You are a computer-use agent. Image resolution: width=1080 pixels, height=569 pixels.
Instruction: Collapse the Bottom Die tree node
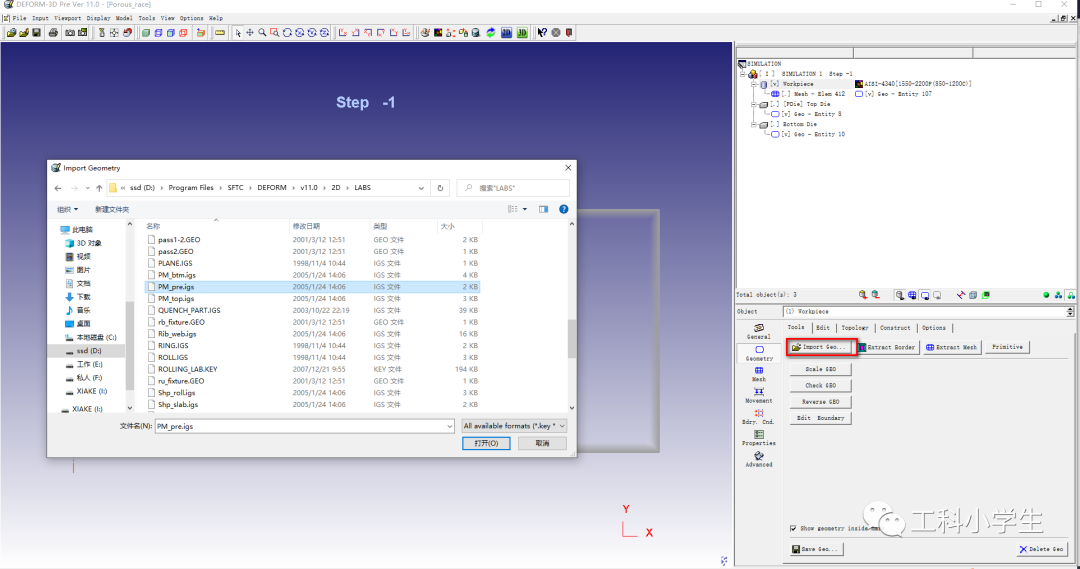coord(754,124)
